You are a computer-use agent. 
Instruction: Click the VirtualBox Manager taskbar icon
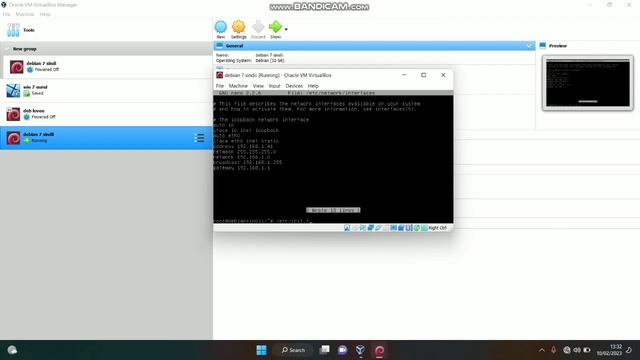point(360,350)
